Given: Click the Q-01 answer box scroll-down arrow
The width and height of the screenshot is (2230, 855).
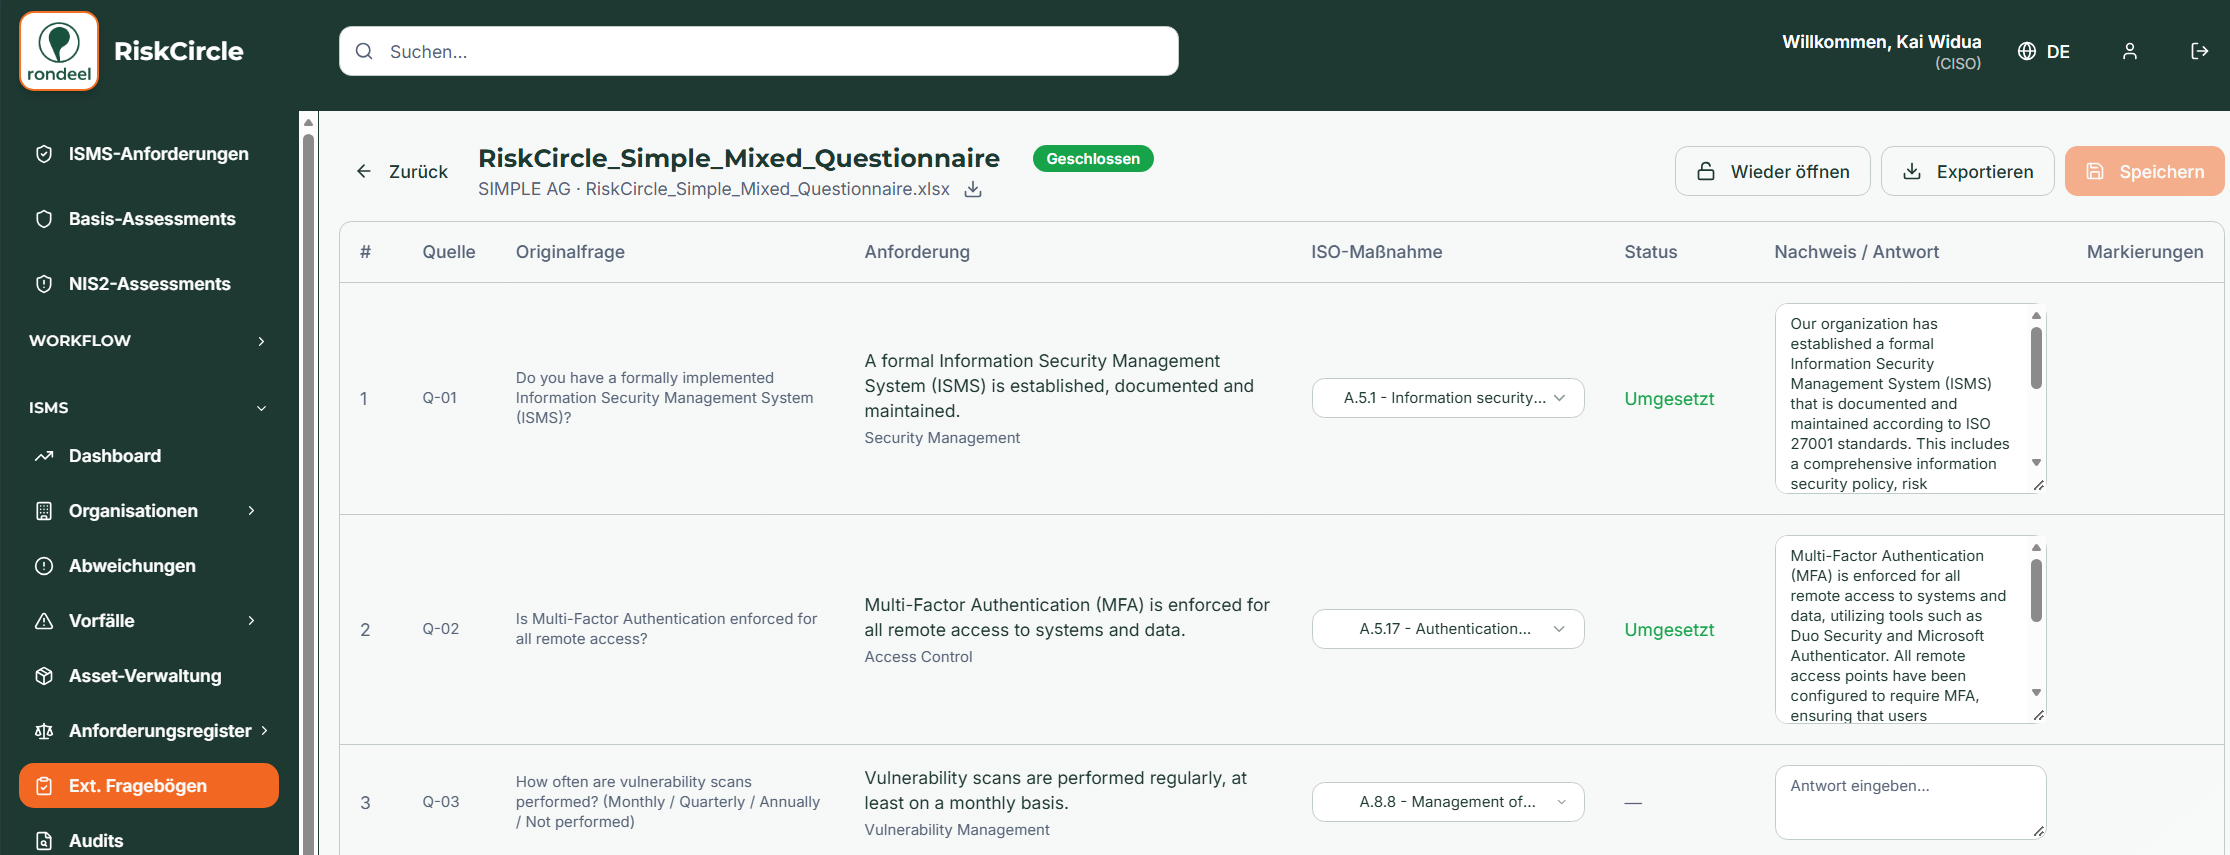Looking at the screenshot, I should [2036, 462].
